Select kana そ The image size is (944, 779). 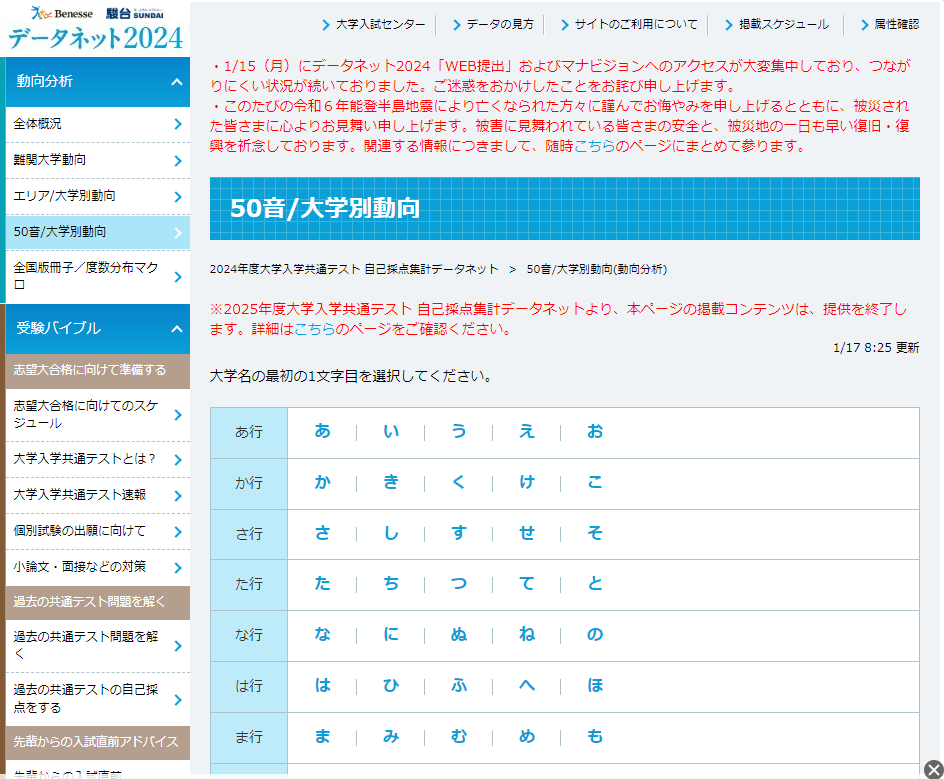(x=595, y=533)
